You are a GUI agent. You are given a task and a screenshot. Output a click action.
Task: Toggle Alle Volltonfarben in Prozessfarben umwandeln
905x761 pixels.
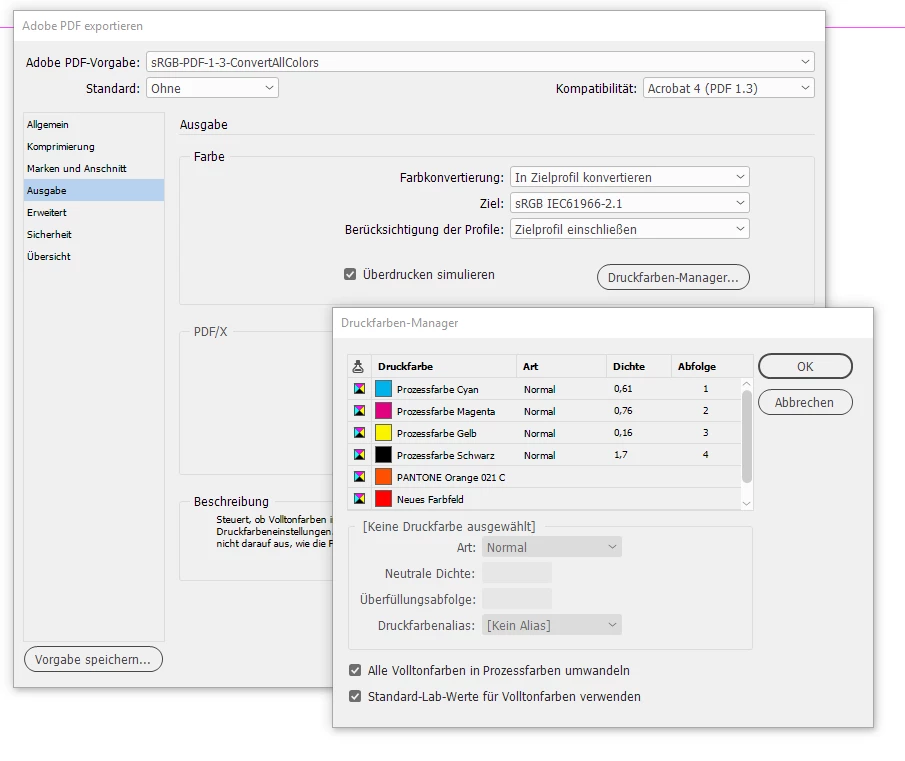(x=355, y=670)
